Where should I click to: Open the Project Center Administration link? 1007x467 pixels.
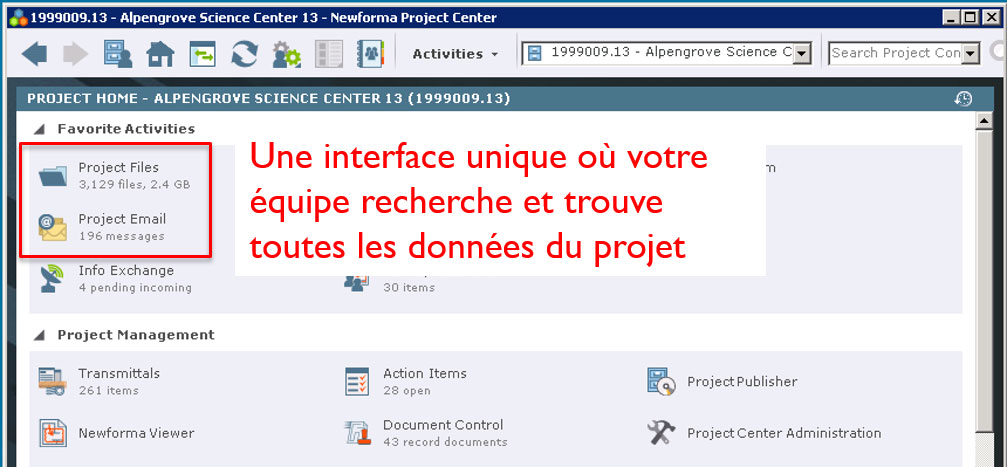pyautogui.click(x=784, y=433)
